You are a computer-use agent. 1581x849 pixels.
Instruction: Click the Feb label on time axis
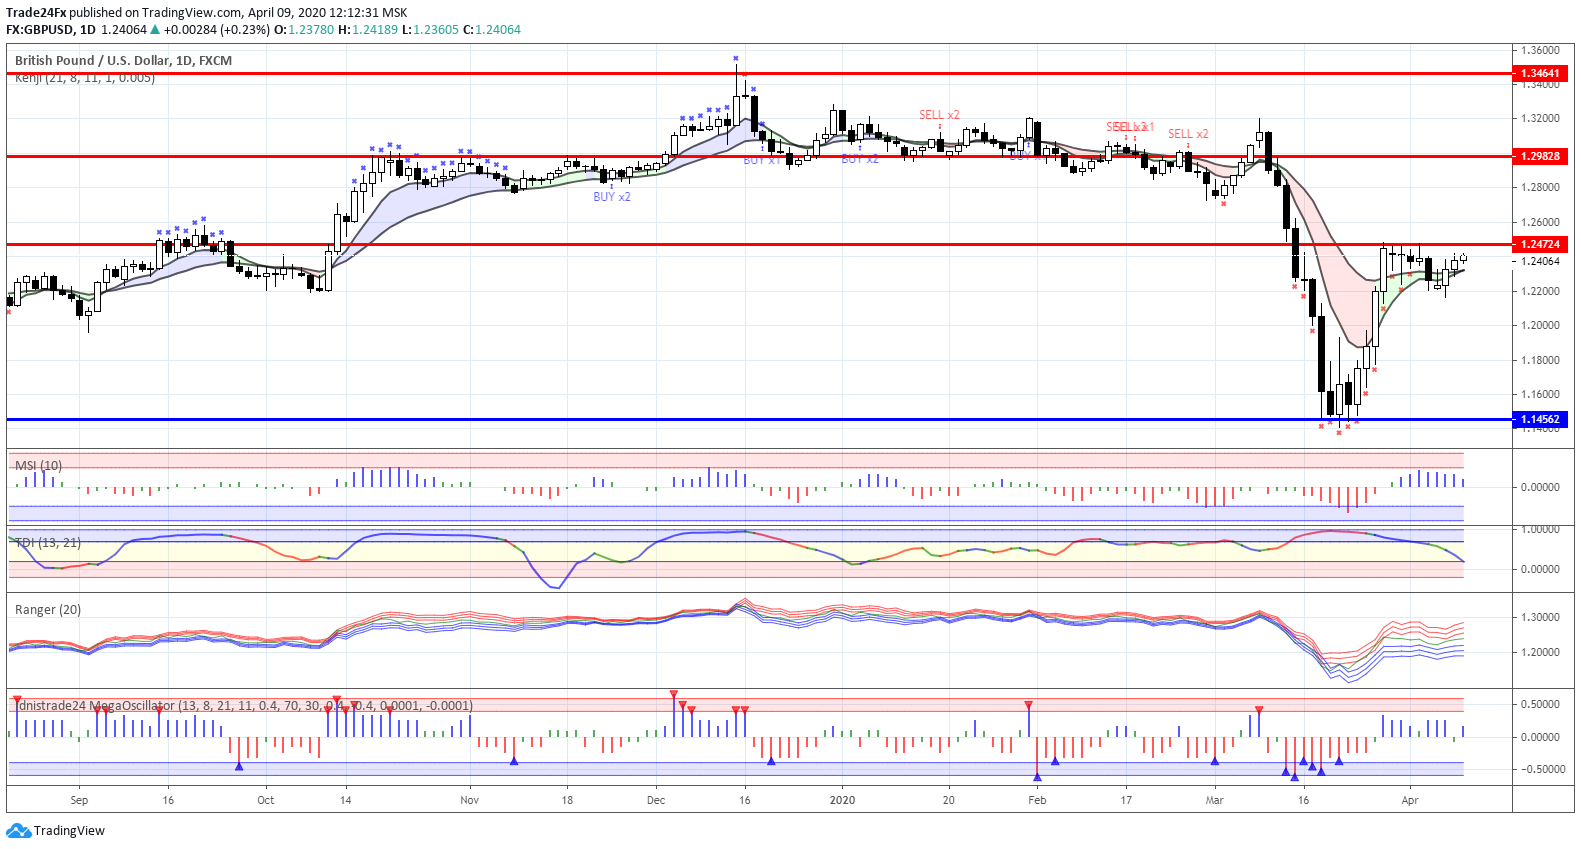1037,800
